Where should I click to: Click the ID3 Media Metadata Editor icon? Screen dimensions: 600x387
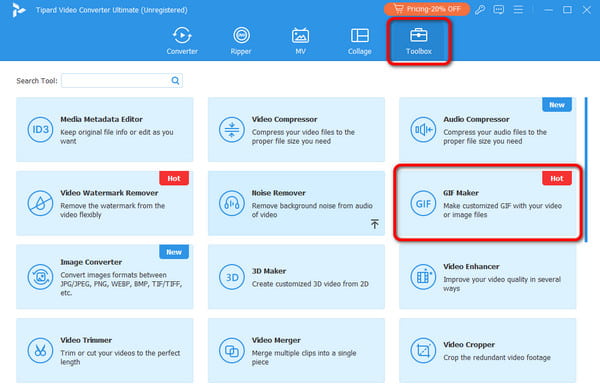(40, 129)
